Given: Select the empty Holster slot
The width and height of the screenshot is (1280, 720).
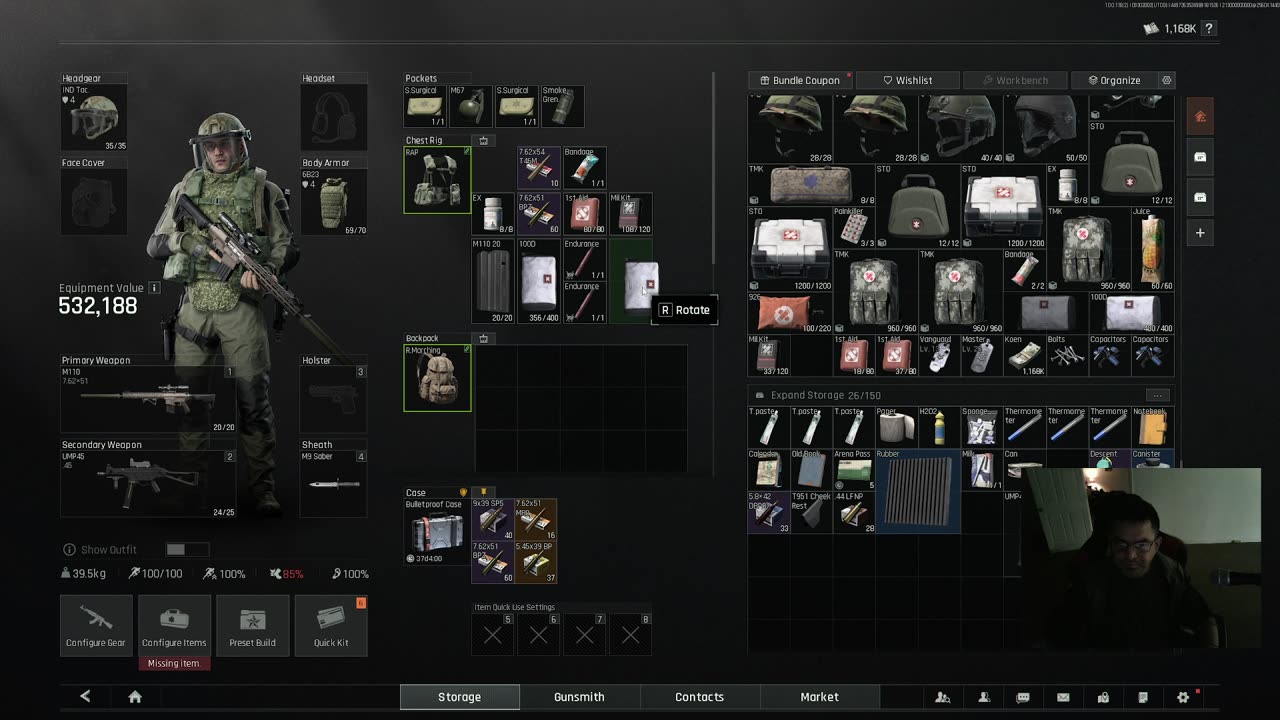Looking at the screenshot, I should [x=334, y=399].
